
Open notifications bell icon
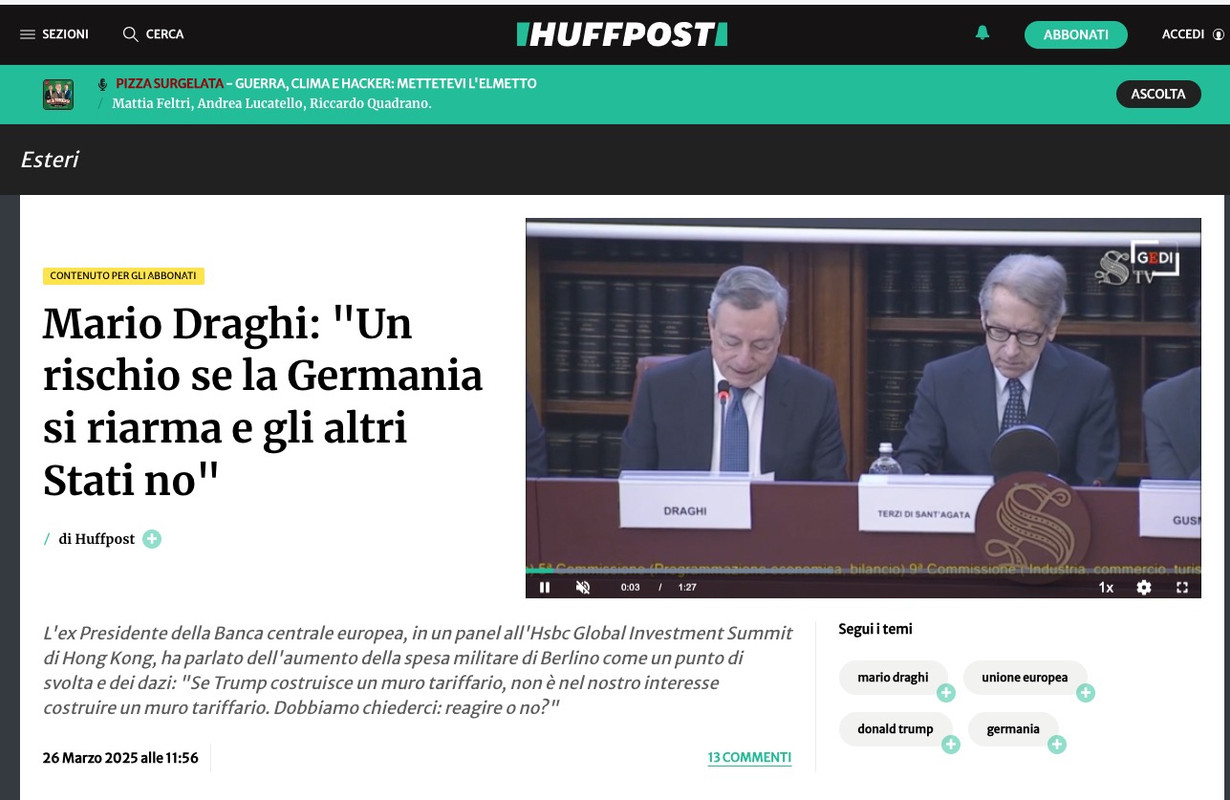(x=982, y=33)
